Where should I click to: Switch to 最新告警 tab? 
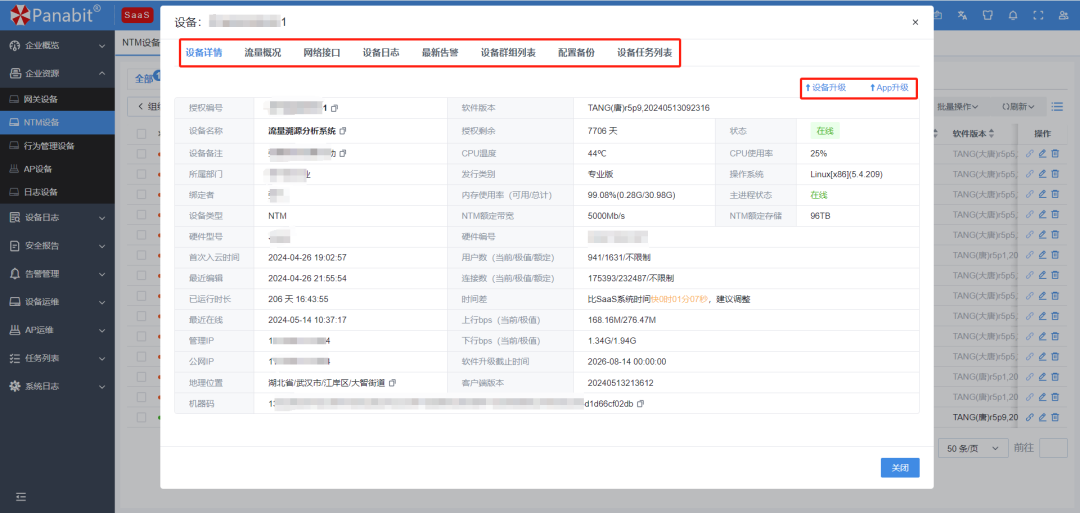click(x=440, y=52)
